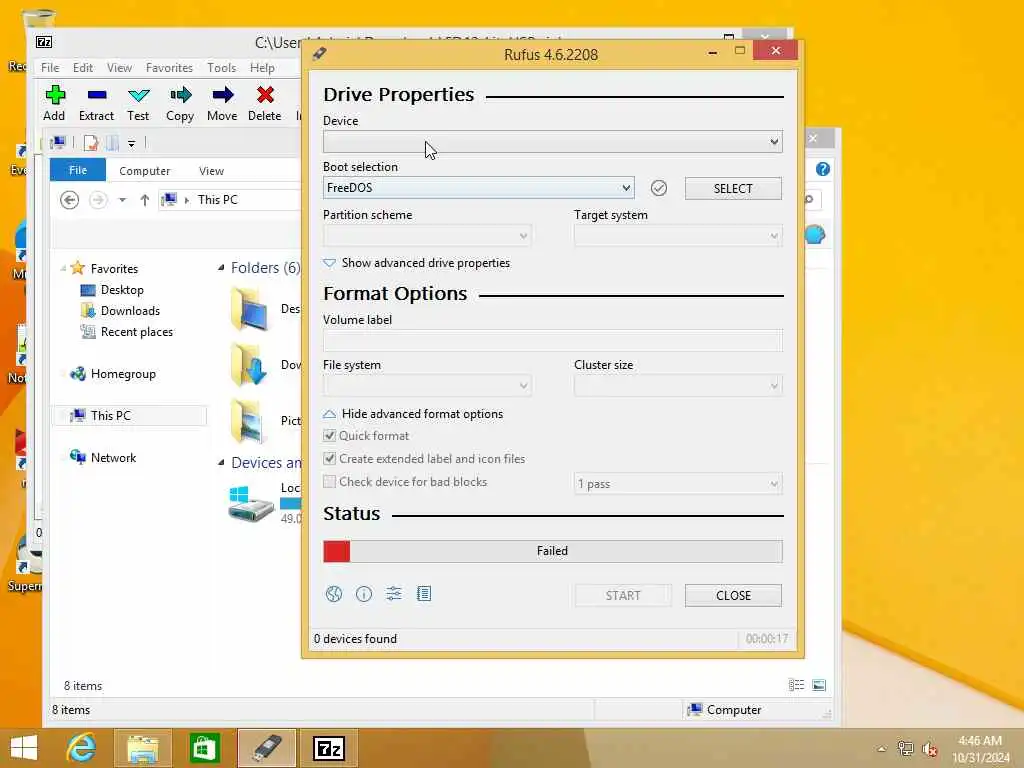The height and width of the screenshot is (768, 1024).
Task: Open the File system dropdown
Action: [427, 386]
